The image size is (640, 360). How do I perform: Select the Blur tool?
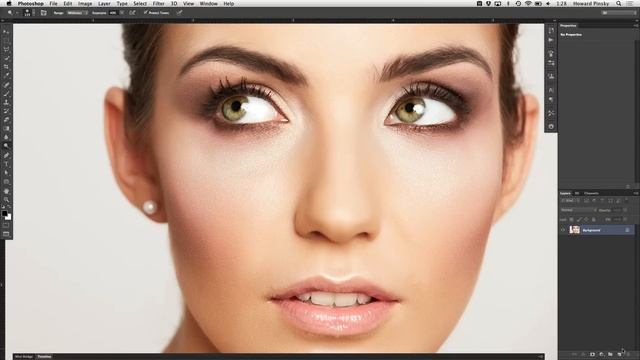[6, 137]
